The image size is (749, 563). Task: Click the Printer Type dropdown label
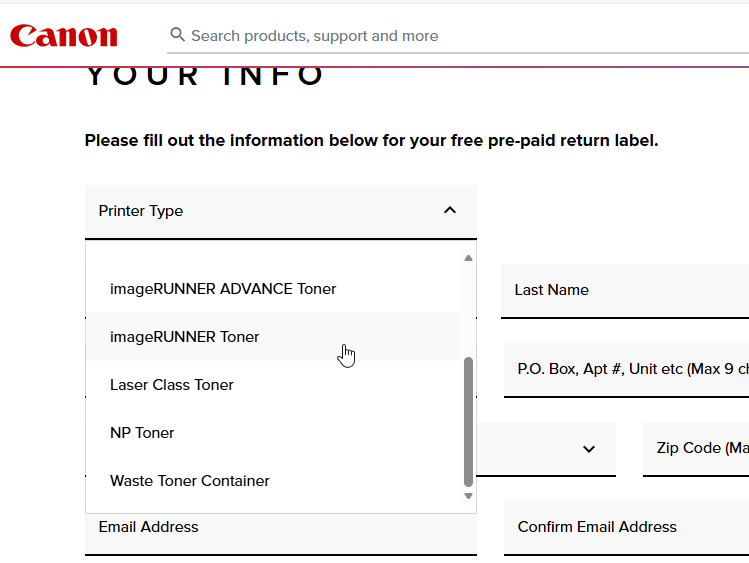(x=141, y=211)
